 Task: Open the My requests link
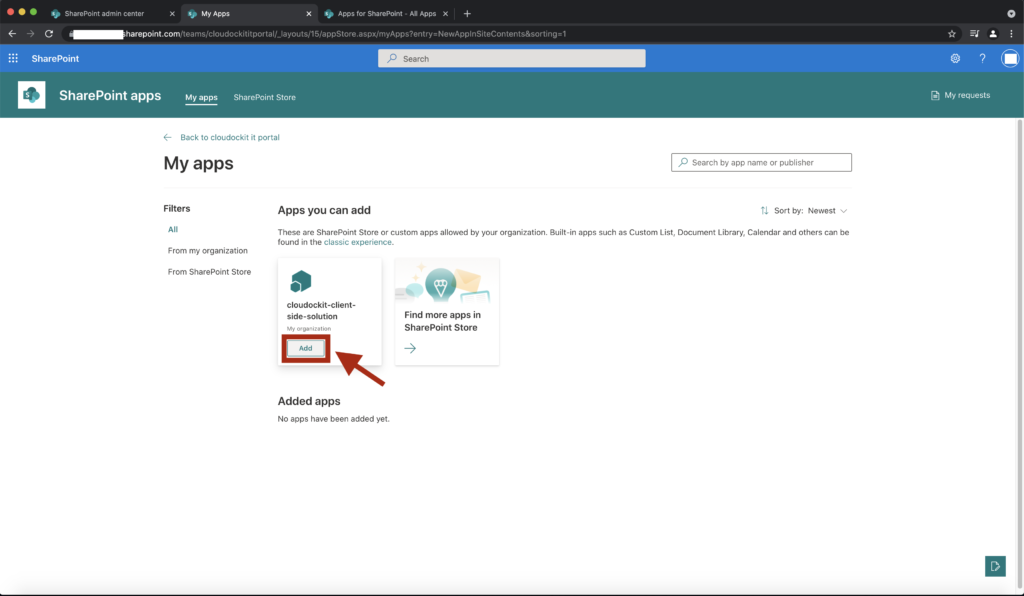(x=967, y=95)
